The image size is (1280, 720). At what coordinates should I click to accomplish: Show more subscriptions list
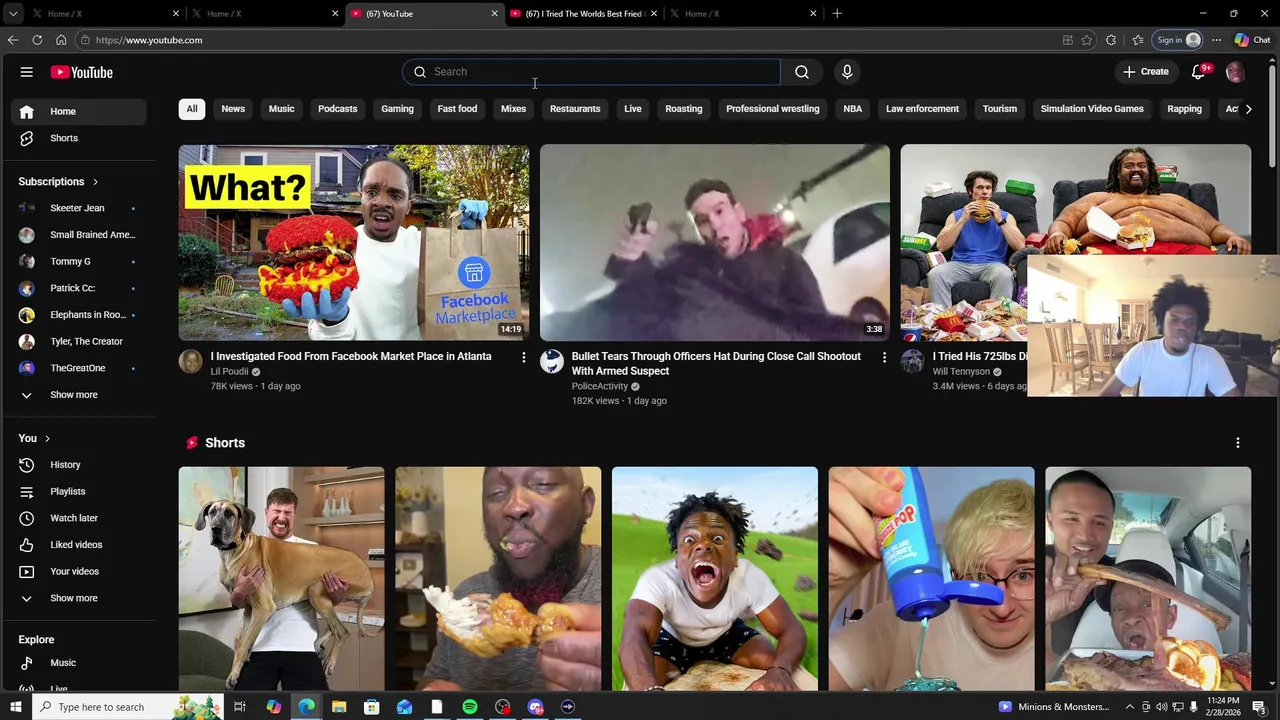tap(77, 395)
